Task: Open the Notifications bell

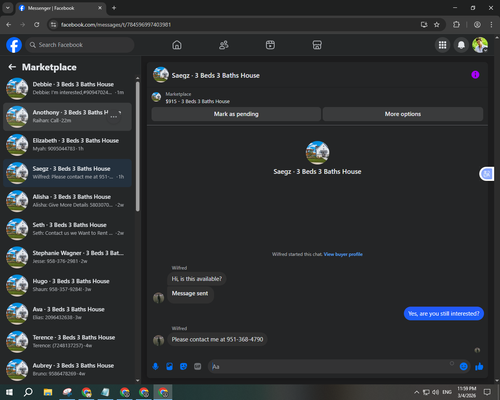Action: click(461, 45)
